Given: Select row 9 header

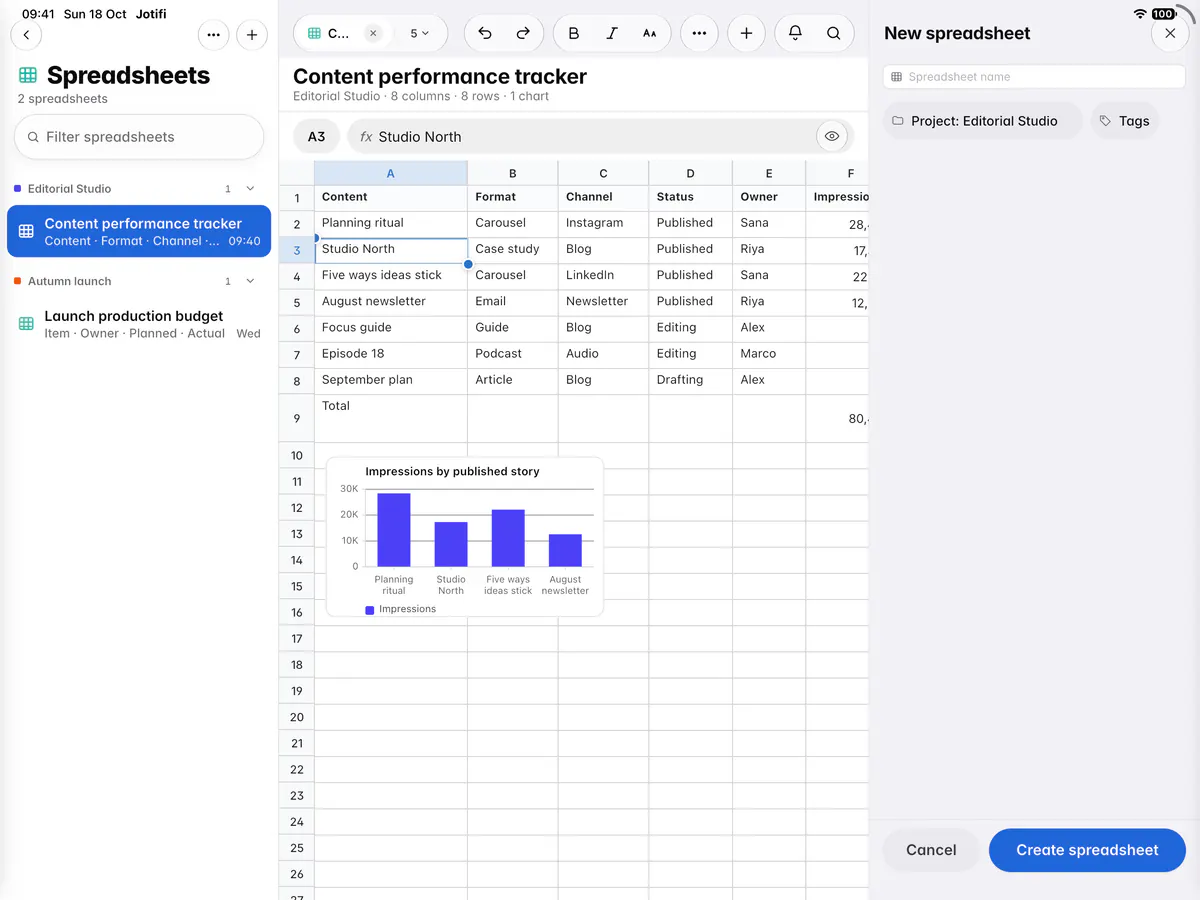Looking at the screenshot, I should coord(297,419).
